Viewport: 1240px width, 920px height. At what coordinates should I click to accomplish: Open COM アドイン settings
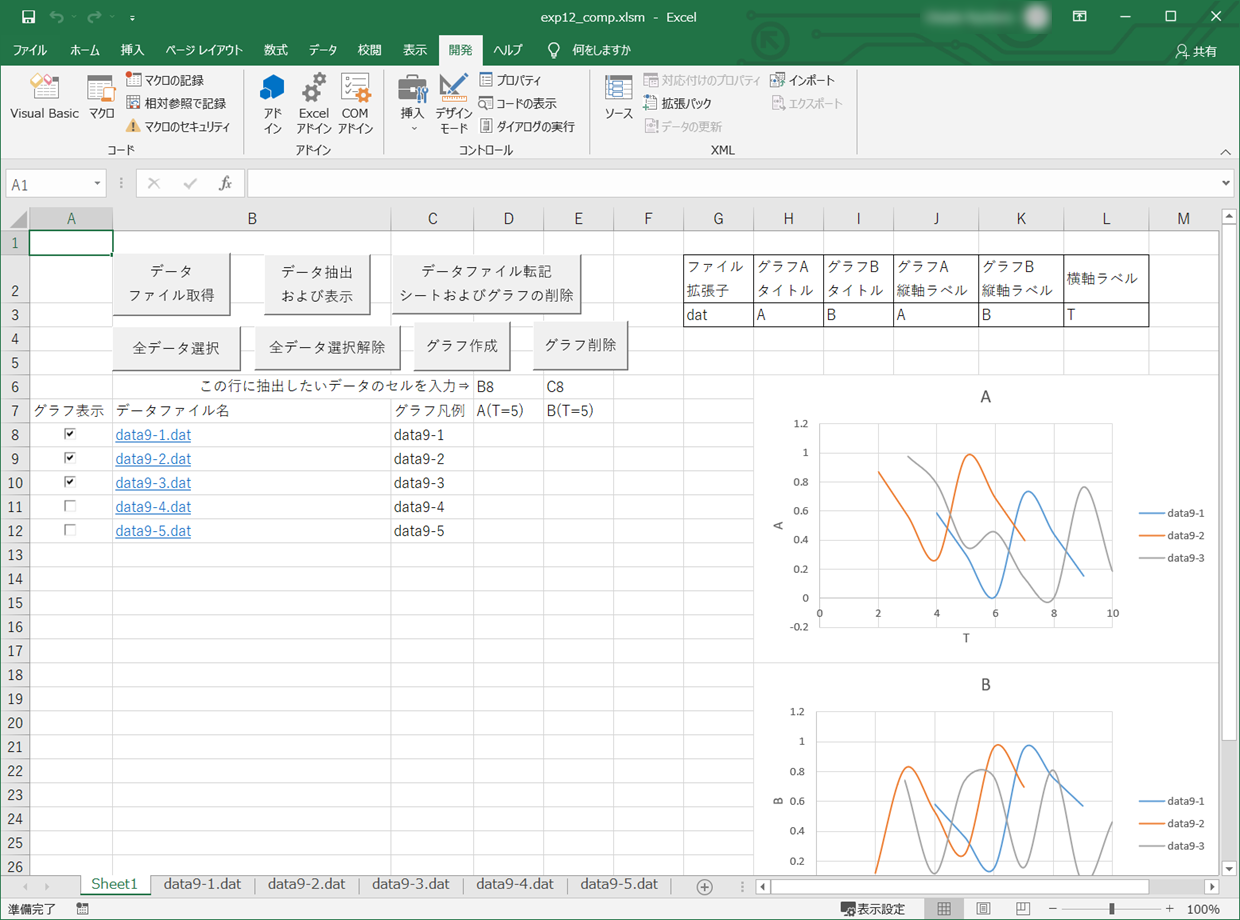pyautogui.click(x=355, y=102)
